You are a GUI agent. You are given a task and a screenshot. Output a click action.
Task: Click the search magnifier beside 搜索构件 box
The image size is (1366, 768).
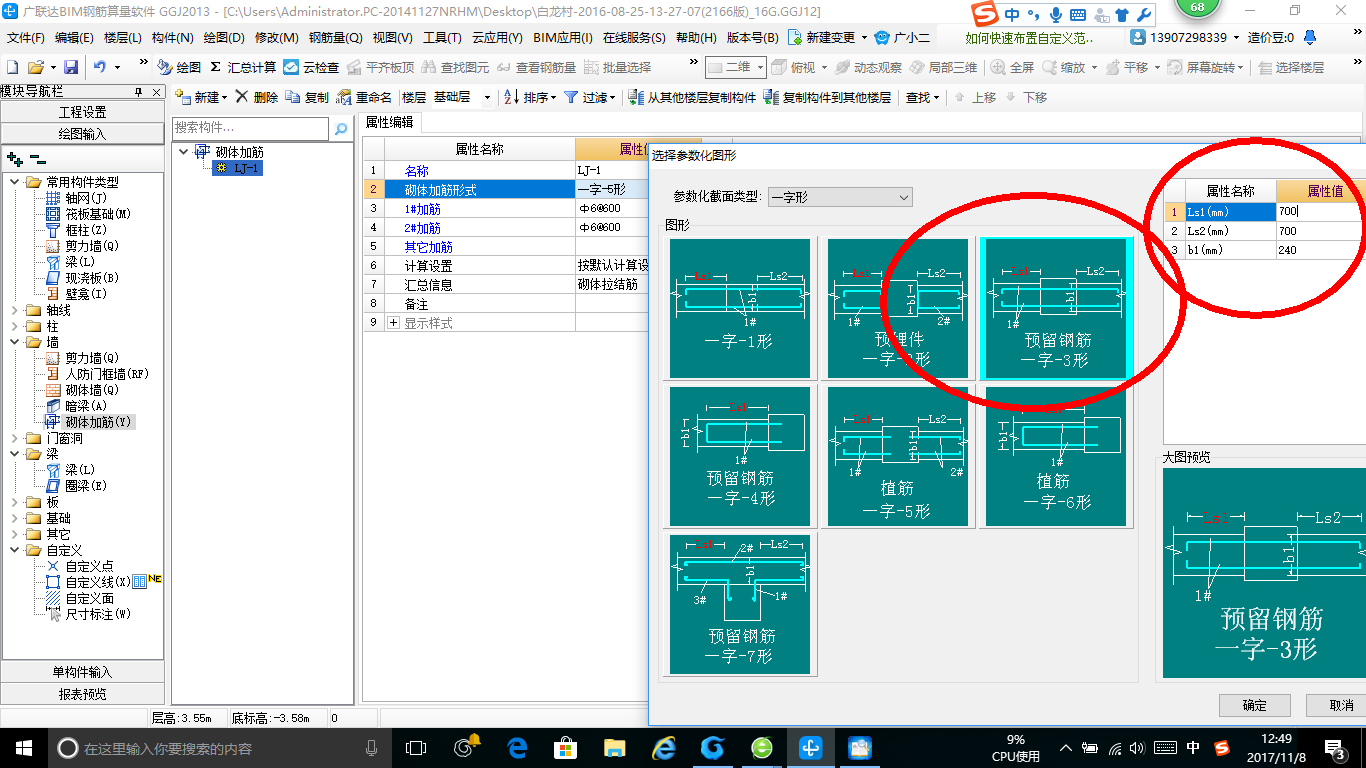pyautogui.click(x=340, y=128)
